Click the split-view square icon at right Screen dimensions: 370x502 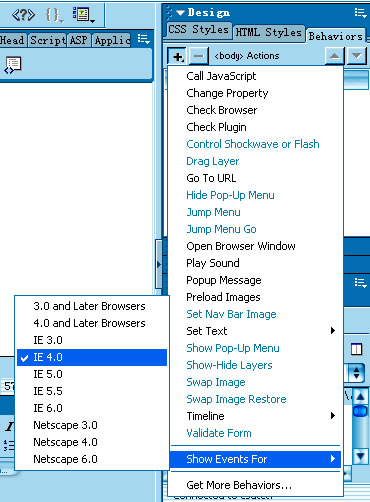356,349
